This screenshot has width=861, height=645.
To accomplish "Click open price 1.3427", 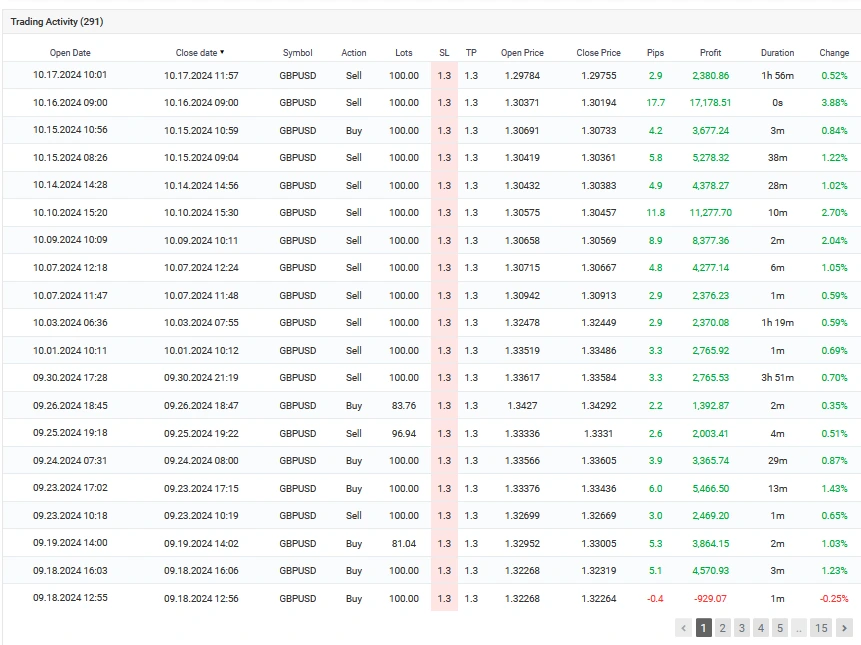I will coord(522,406).
